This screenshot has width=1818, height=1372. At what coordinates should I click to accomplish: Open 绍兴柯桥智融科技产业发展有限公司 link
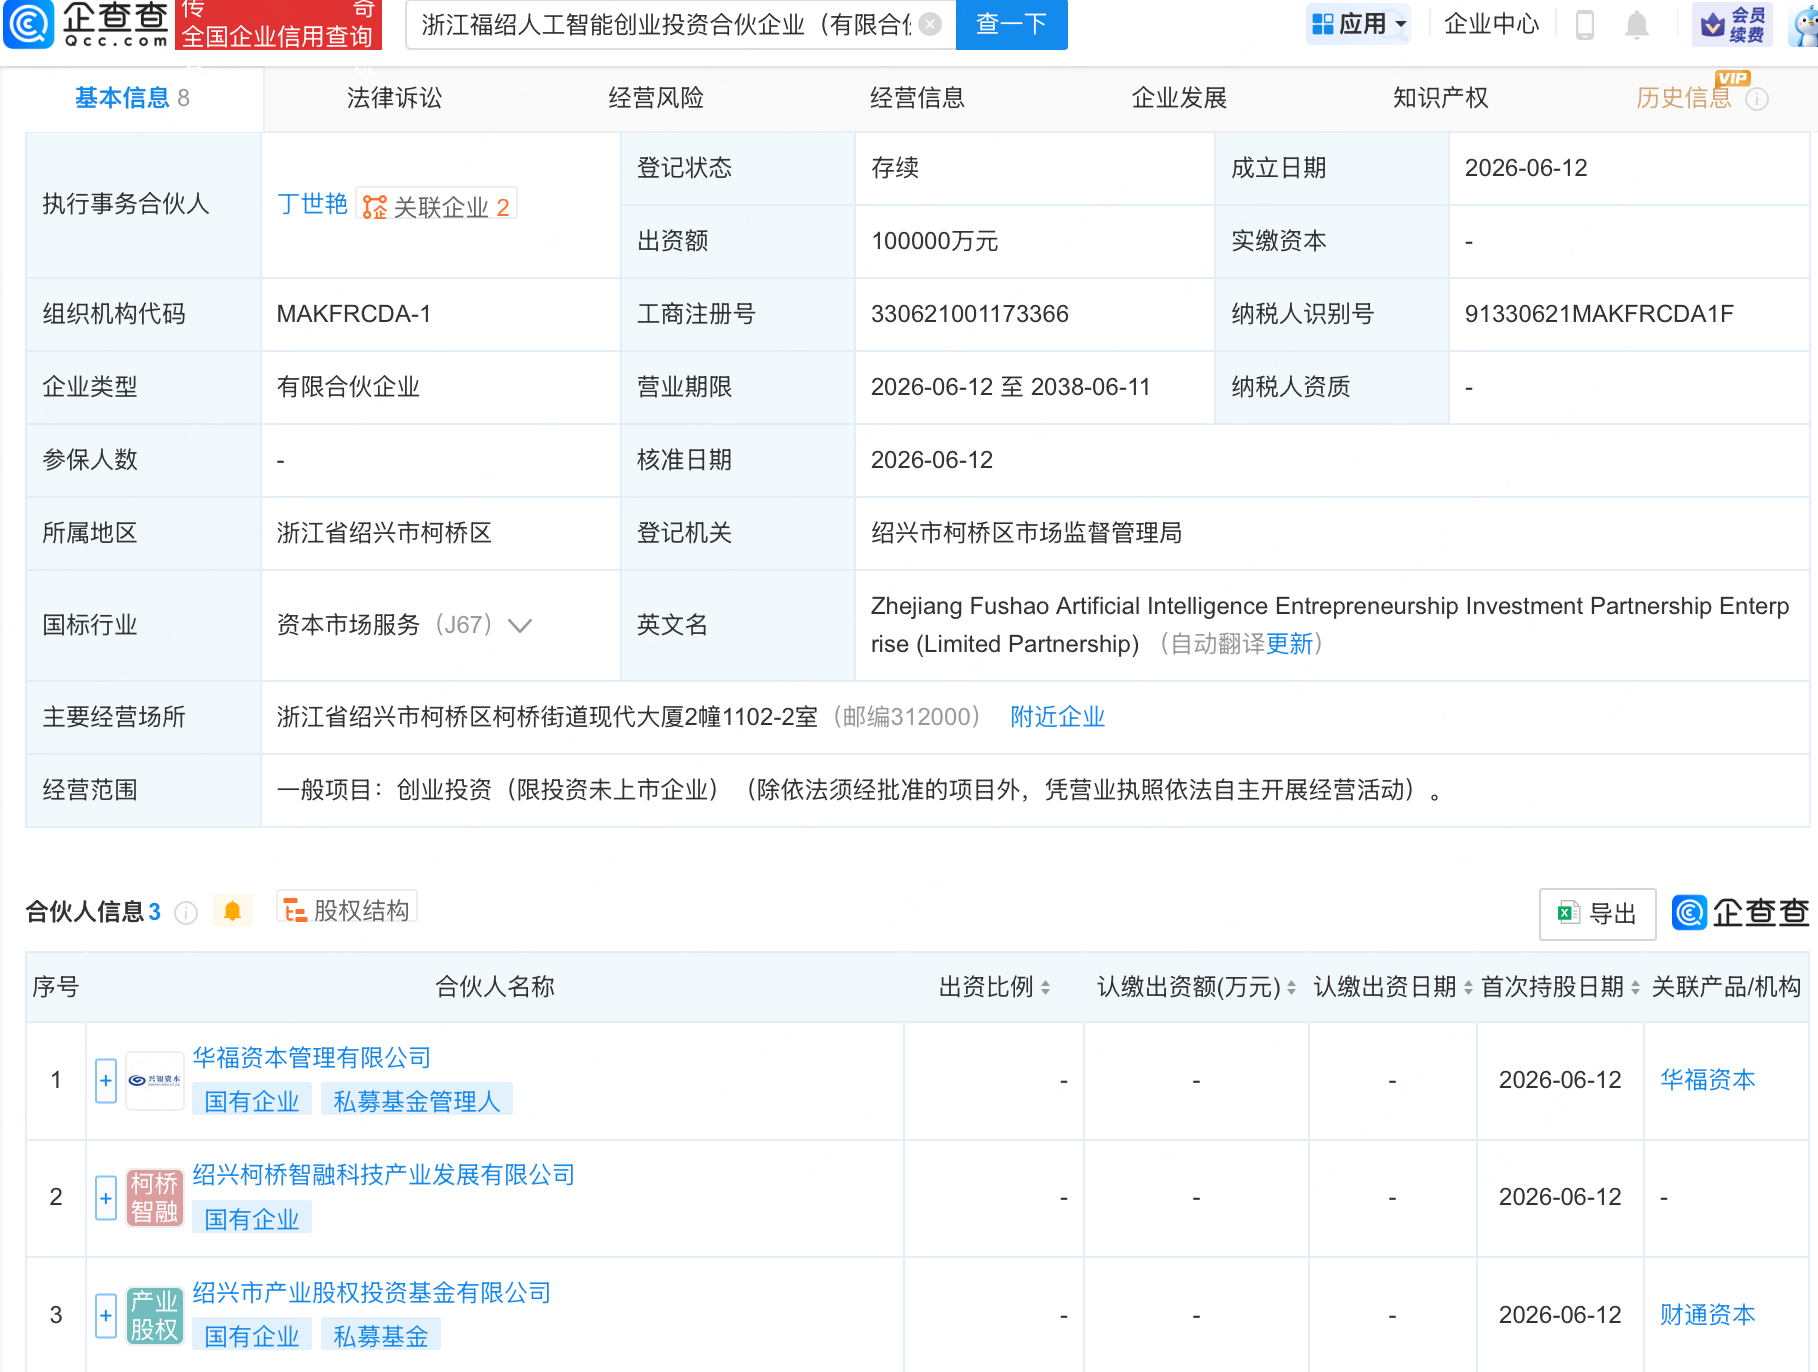click(384, 1175)
